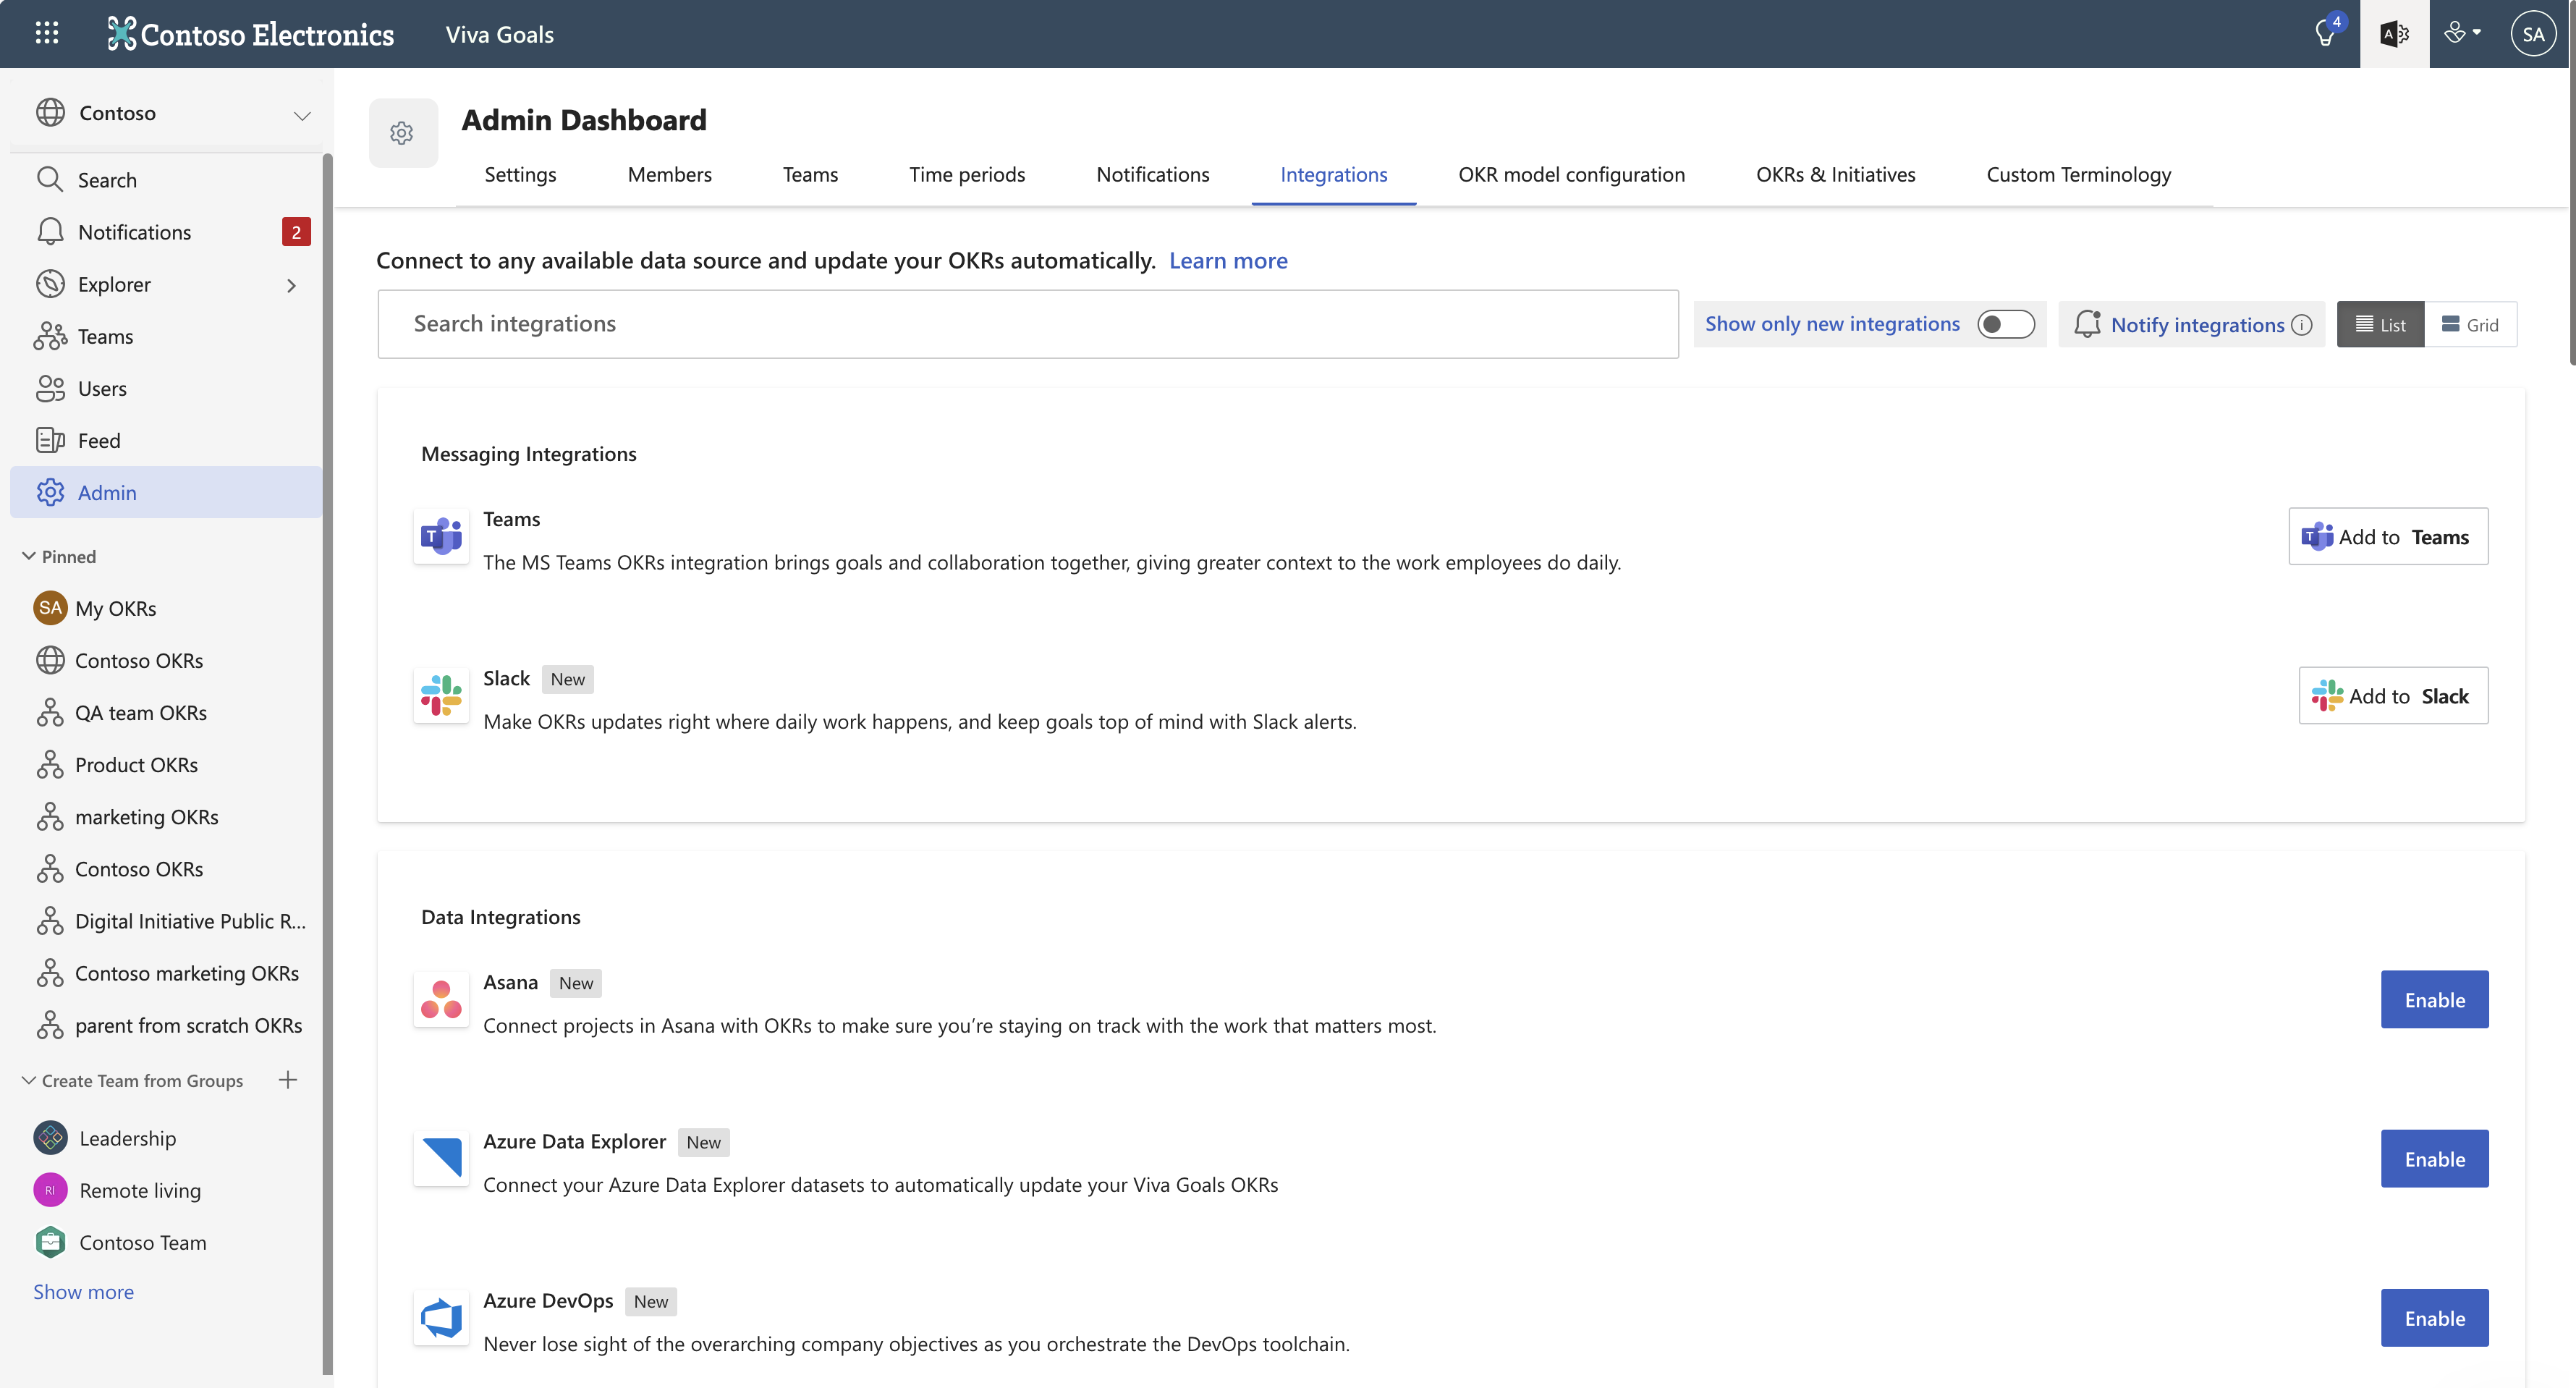Click the Search magnifier icon in sidebar

[x=50, y=179]
